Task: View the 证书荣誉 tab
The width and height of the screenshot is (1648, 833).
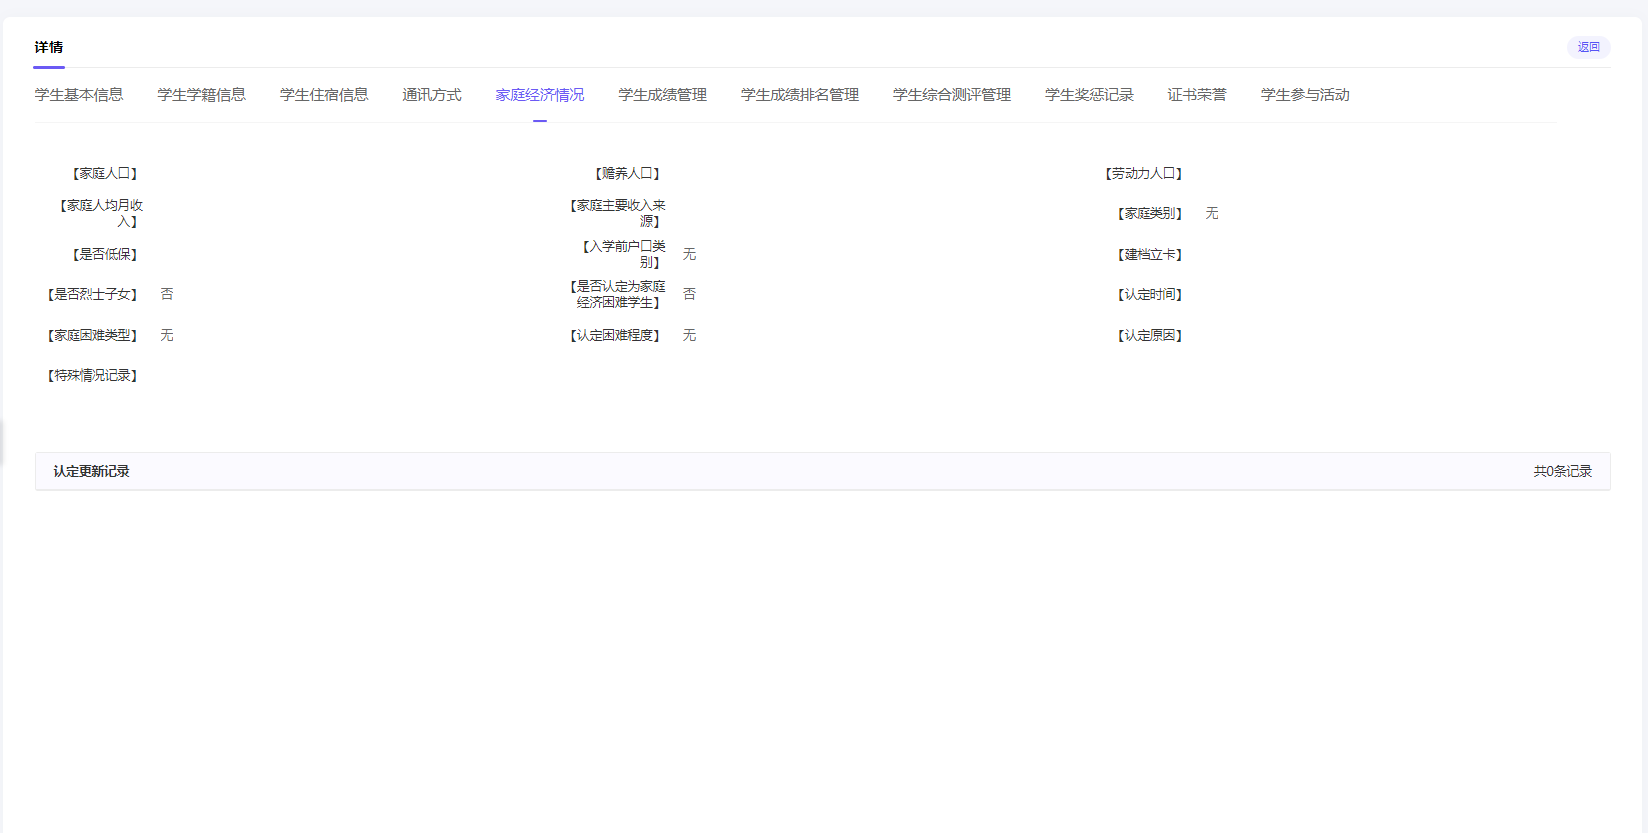Action: pos(1197,95)
